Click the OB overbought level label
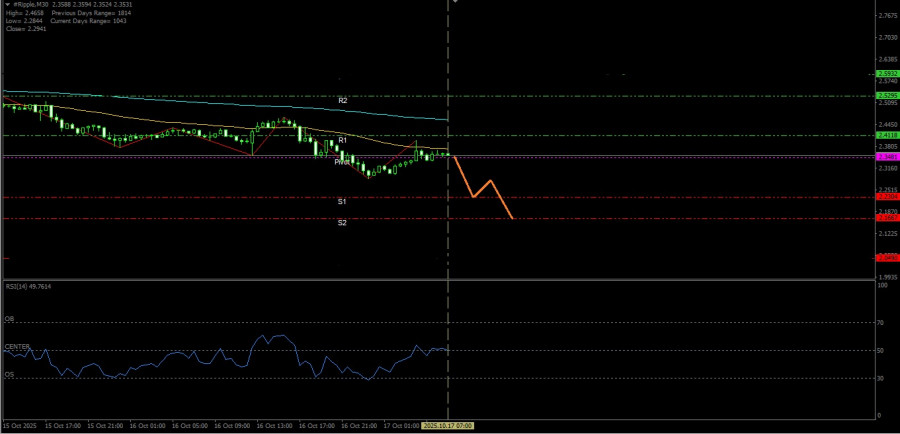This screenshot has height=434, width=900. click(10, 318)
